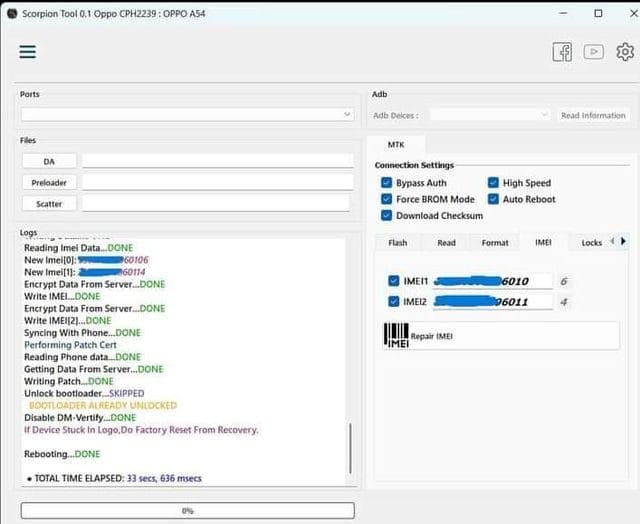
Task: Open the settings gear icon
Action: [x=625, y=52]
